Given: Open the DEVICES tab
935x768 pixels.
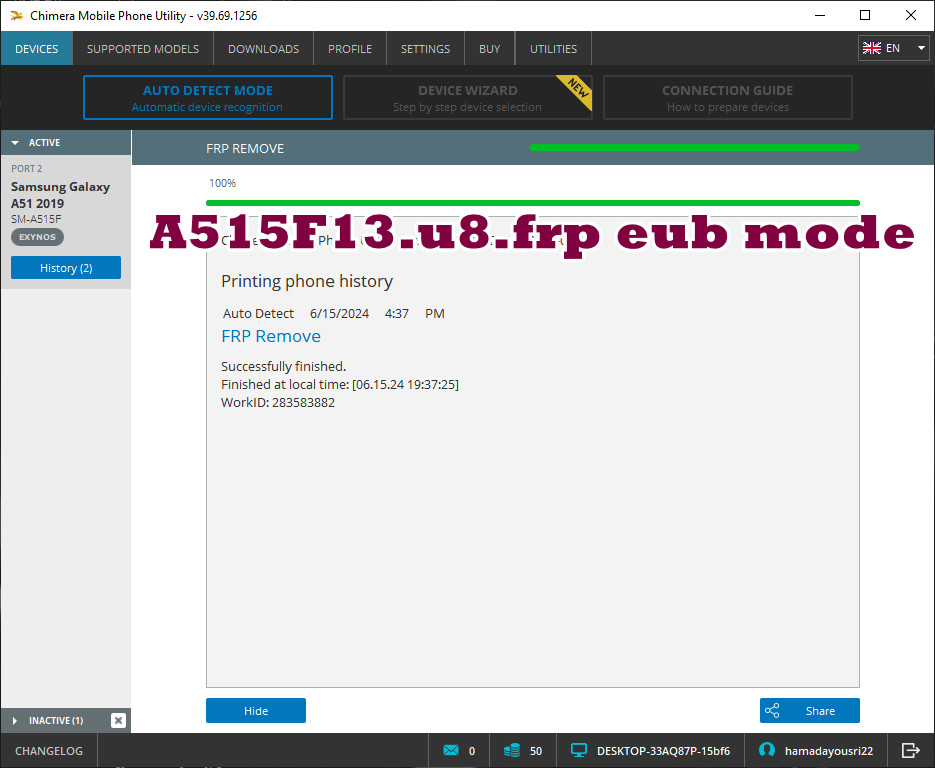Looking at the screenshot, I should click(x=36, y=48).
